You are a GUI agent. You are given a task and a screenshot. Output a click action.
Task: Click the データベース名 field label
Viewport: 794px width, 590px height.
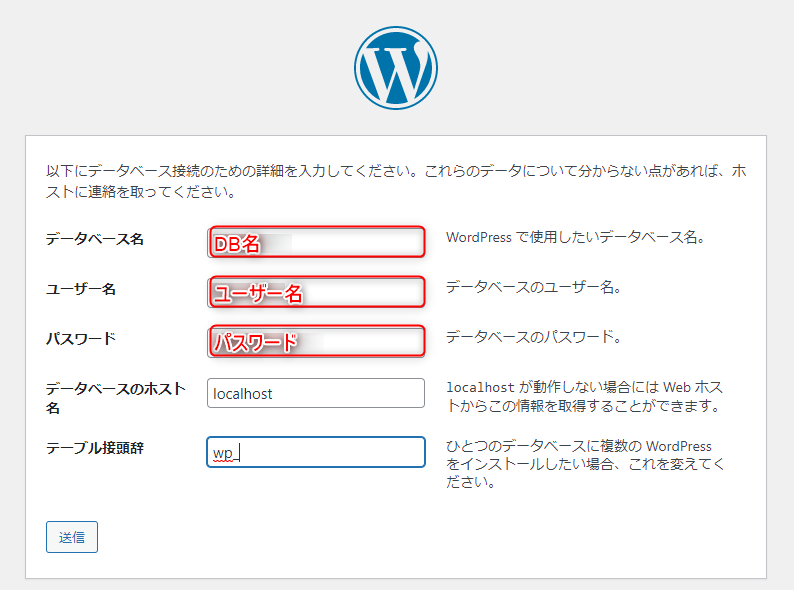click(x=95, y=239)
